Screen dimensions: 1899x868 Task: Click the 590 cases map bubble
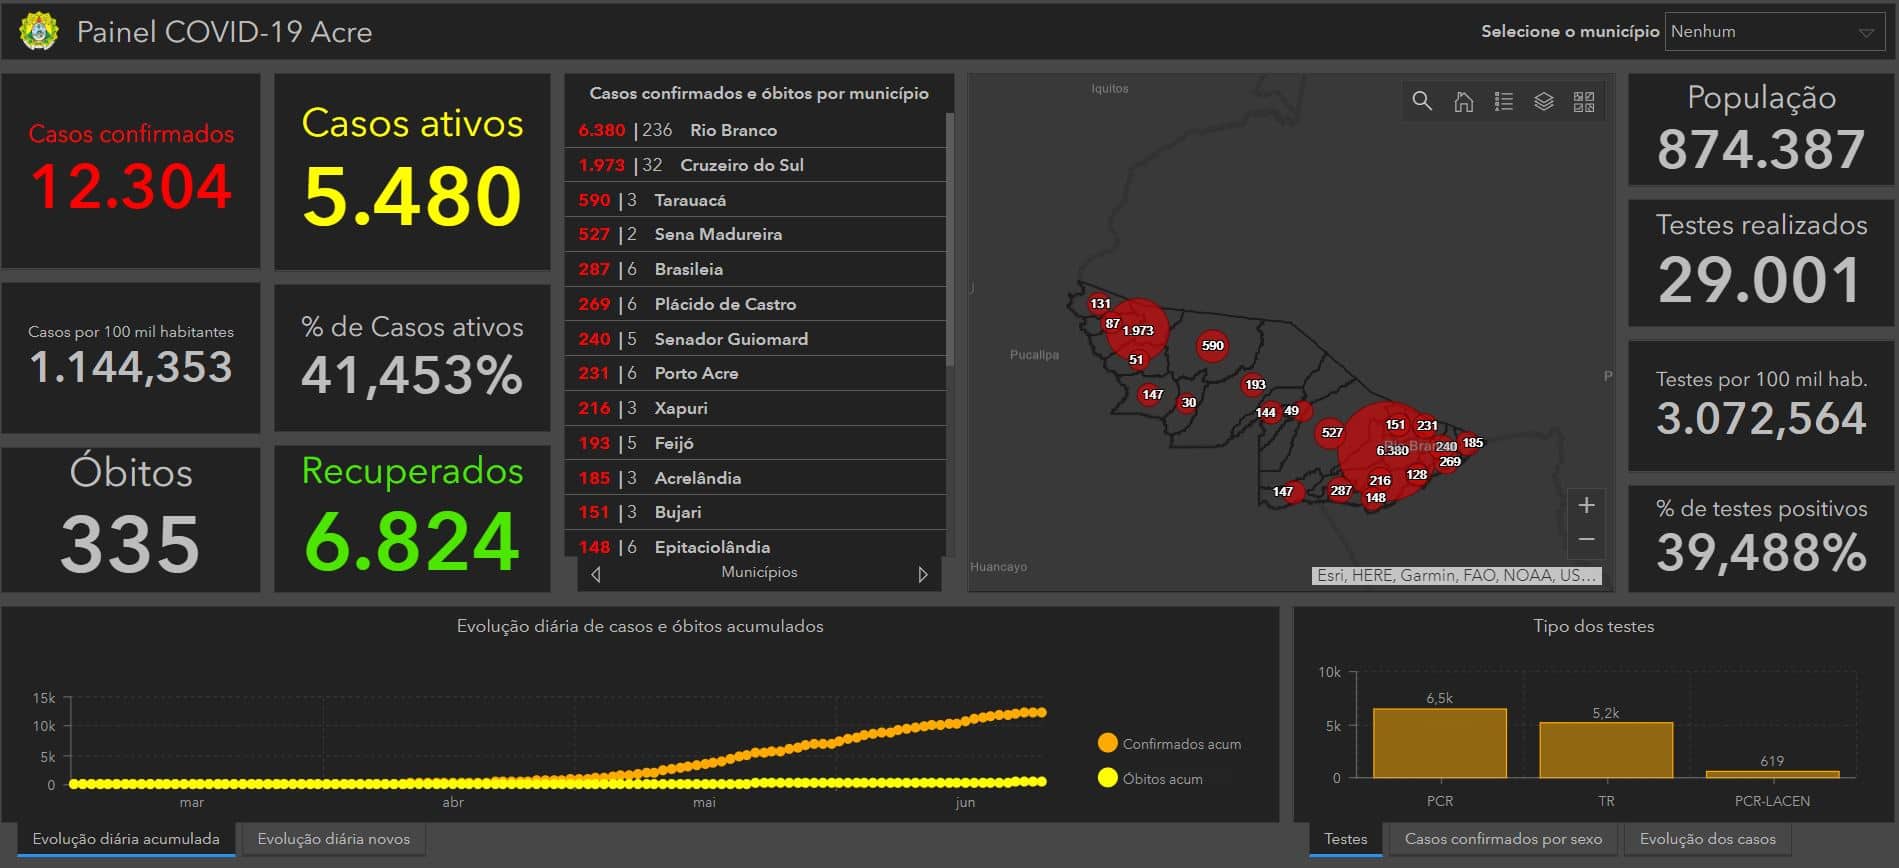(x=1212, y=346)
